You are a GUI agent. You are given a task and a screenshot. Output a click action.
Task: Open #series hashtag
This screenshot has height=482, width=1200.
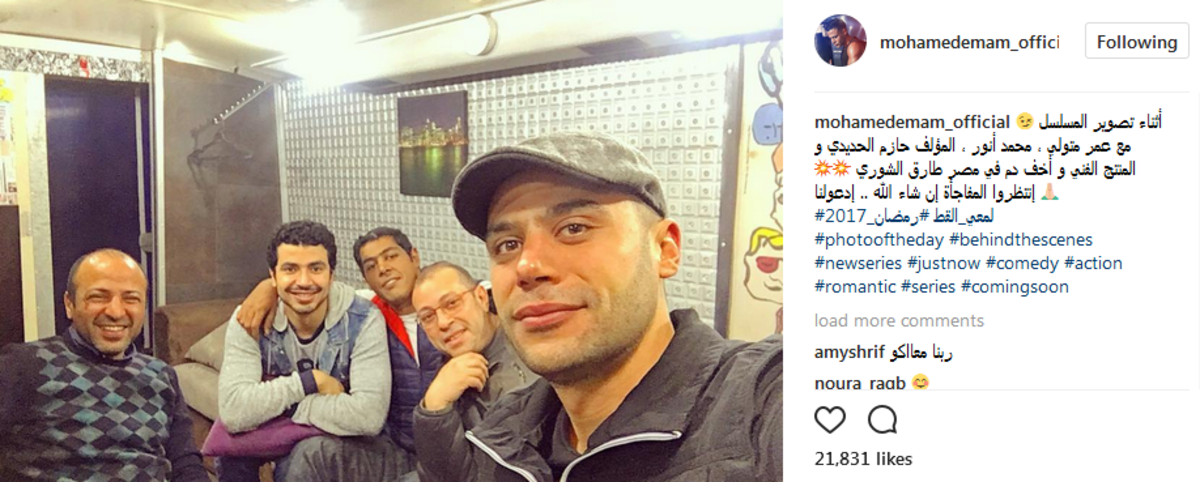point(928,287)
